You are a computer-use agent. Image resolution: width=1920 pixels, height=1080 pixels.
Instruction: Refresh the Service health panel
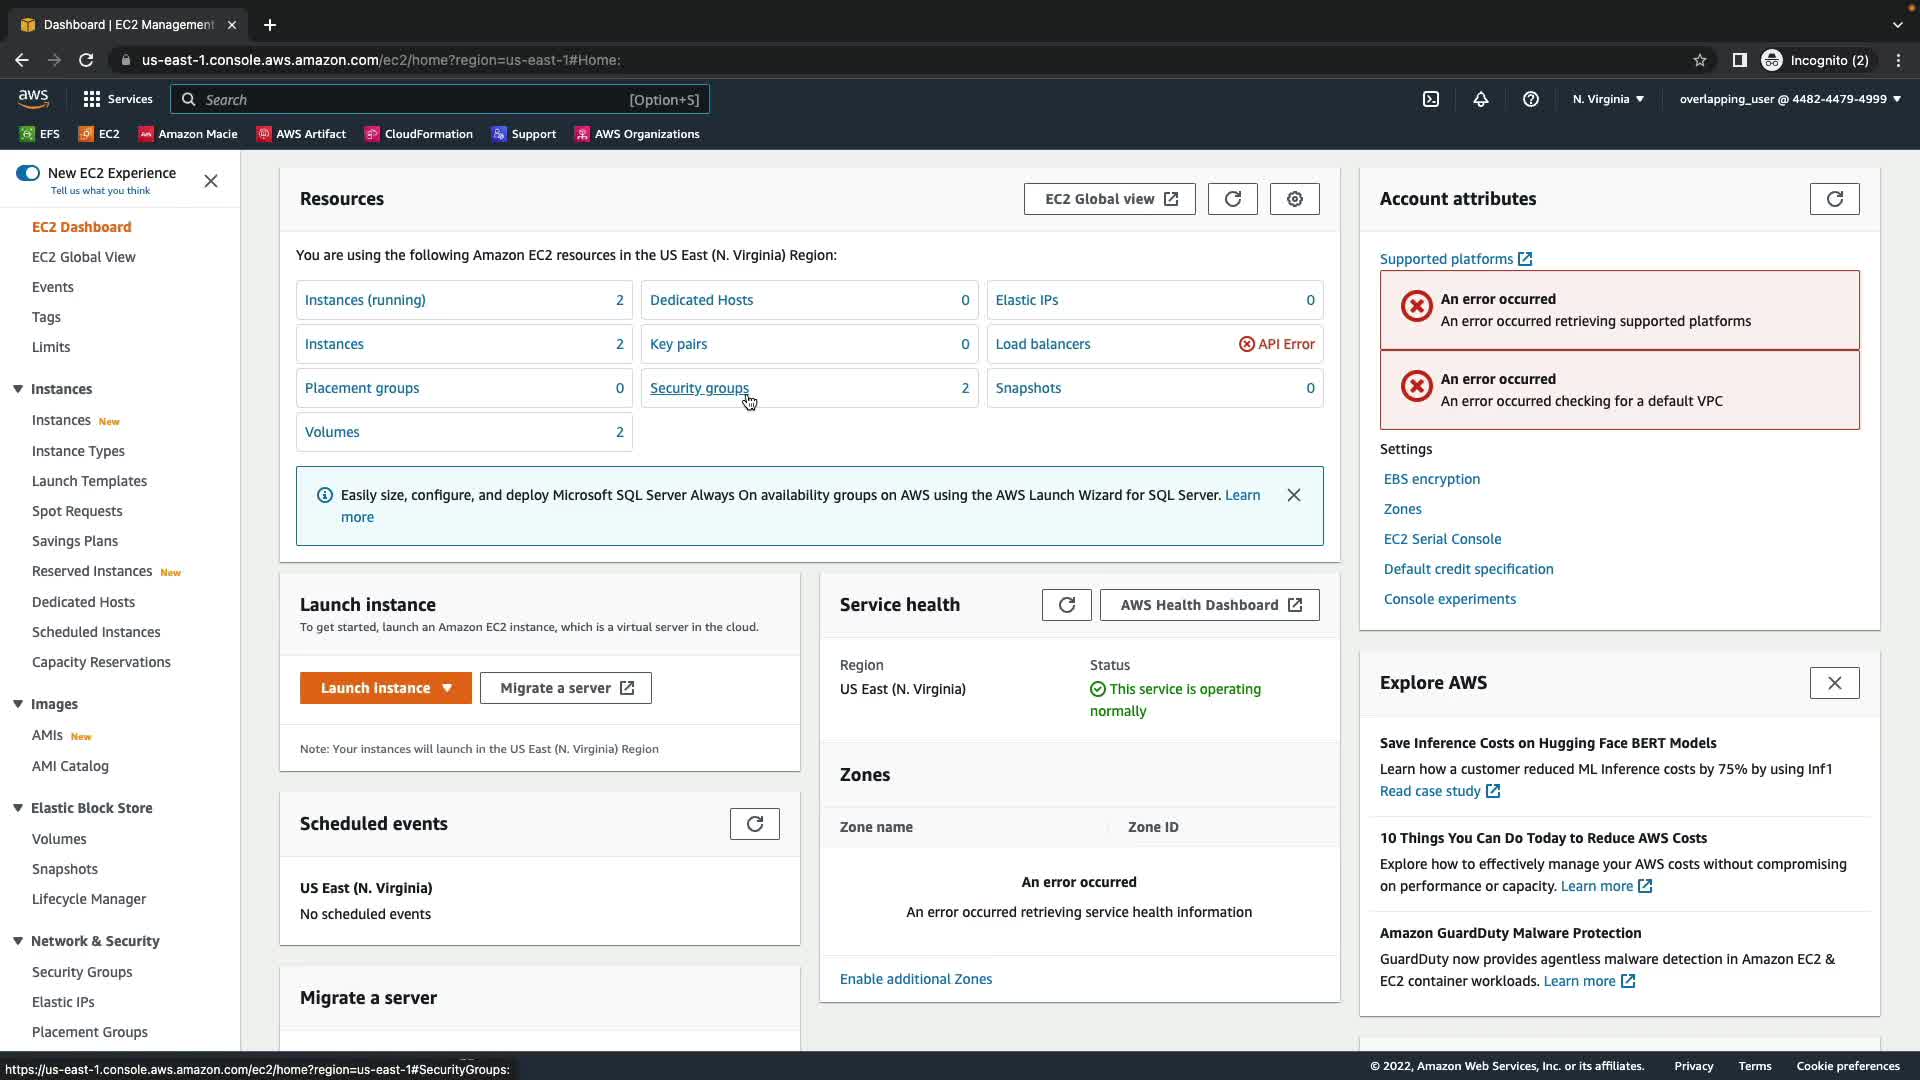pyautogui.click(x=1066, y=605)
